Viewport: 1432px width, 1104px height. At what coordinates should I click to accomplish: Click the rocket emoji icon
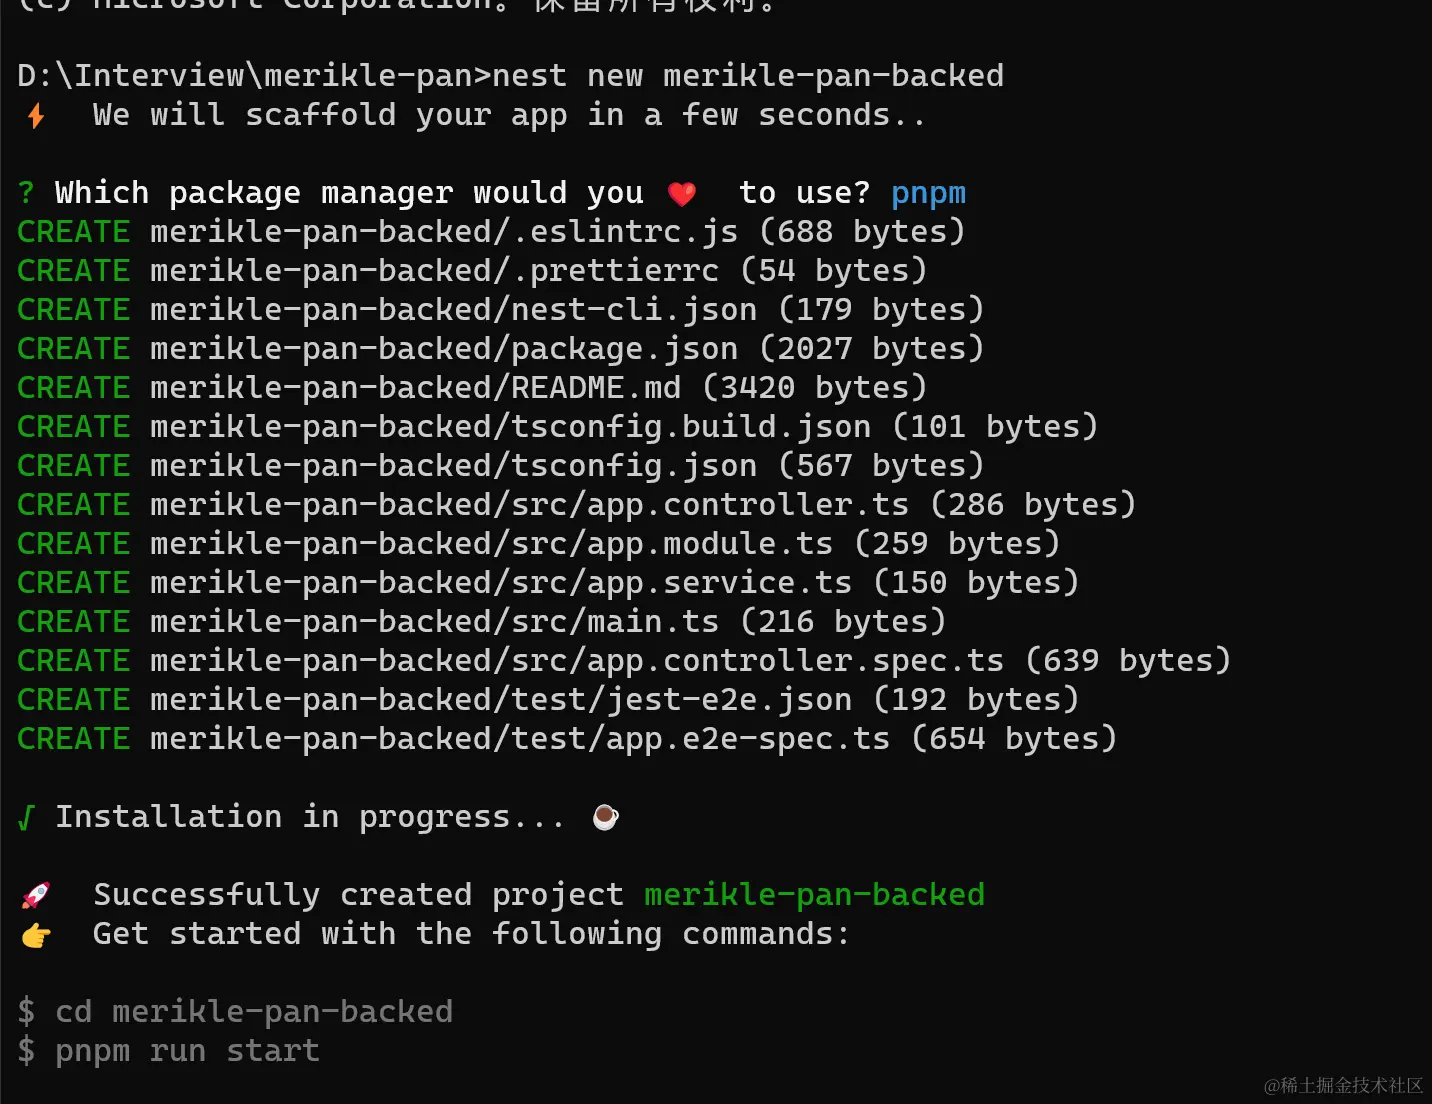pos(36,895)
